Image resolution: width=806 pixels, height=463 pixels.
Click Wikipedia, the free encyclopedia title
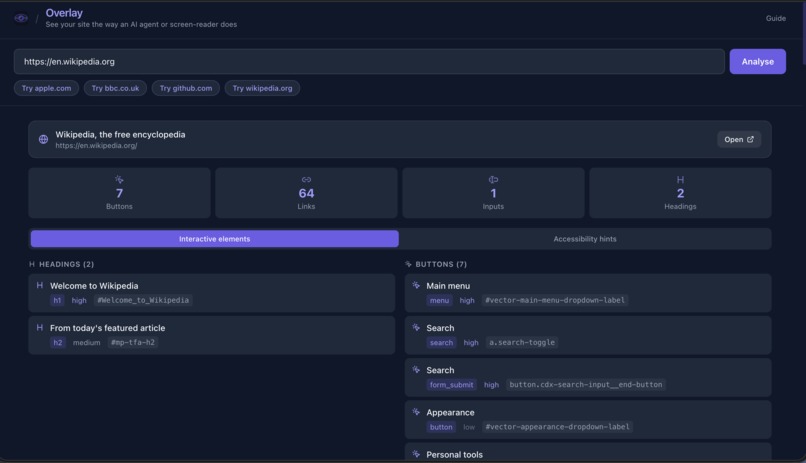click(x=120, y=134)
